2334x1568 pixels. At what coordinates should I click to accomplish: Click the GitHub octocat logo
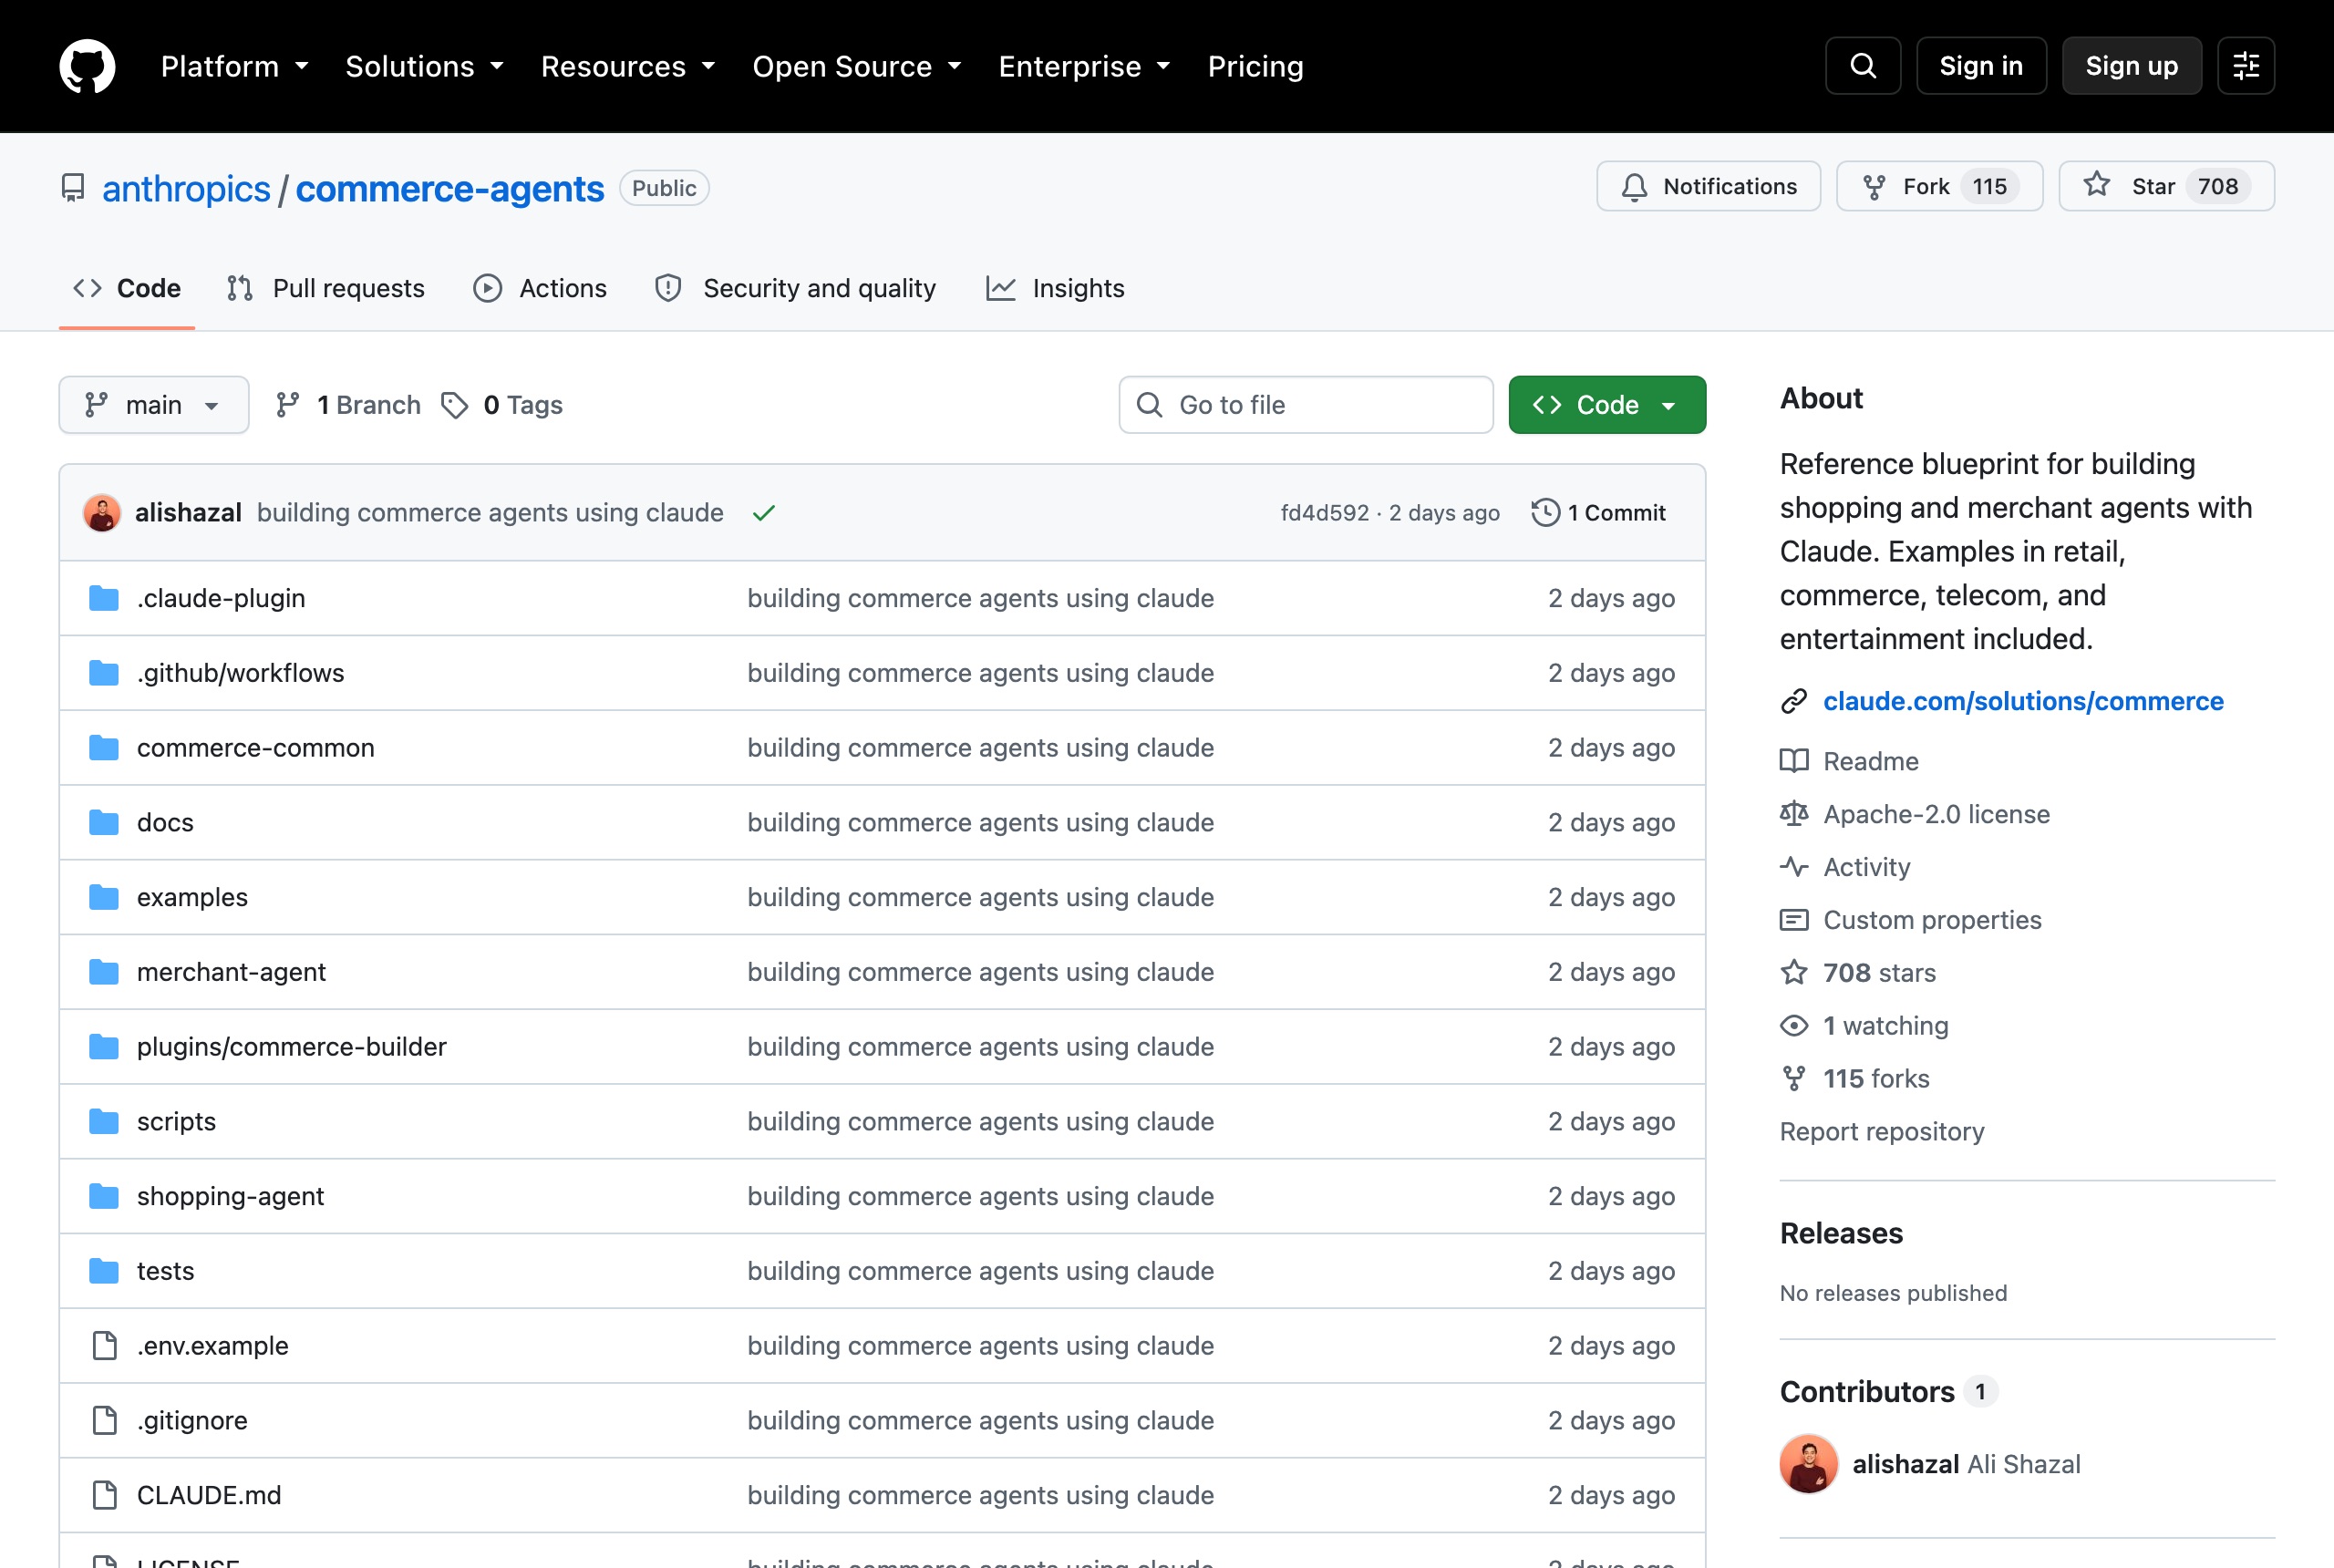click(x=87, y=66)
